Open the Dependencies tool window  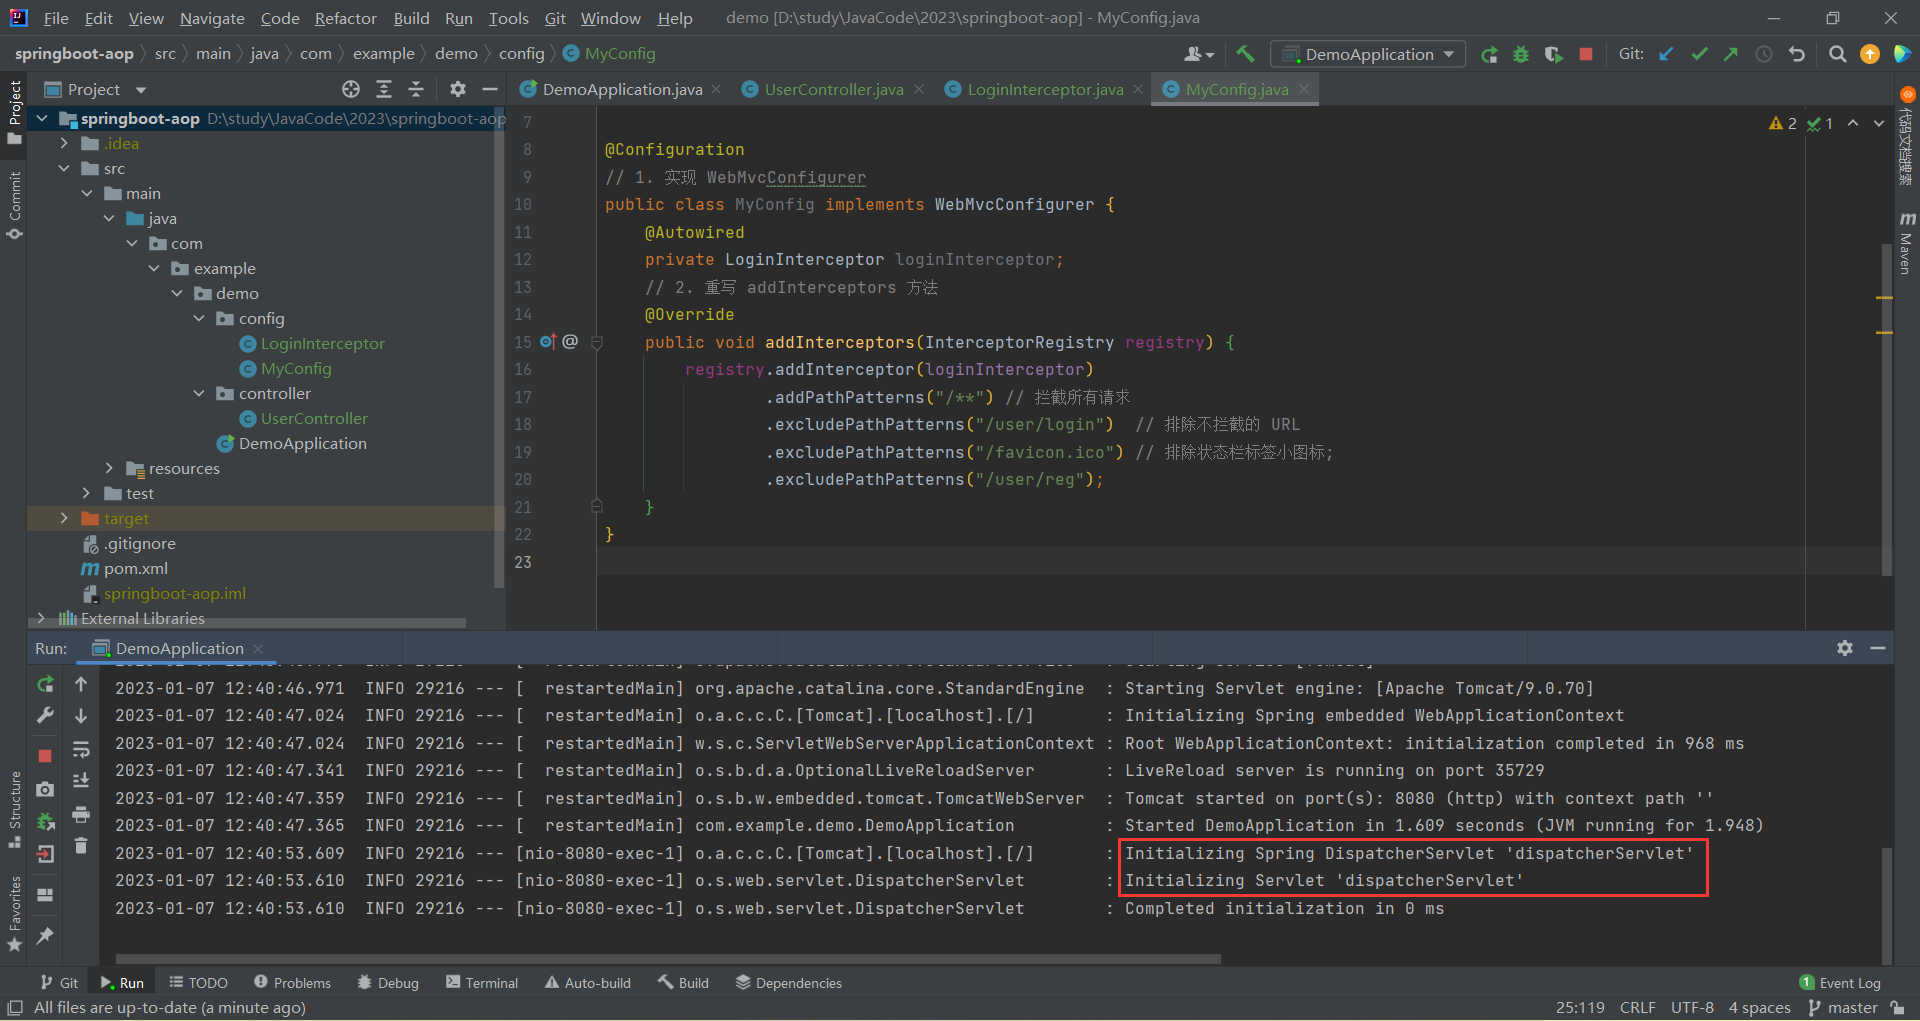pos(788,983)
